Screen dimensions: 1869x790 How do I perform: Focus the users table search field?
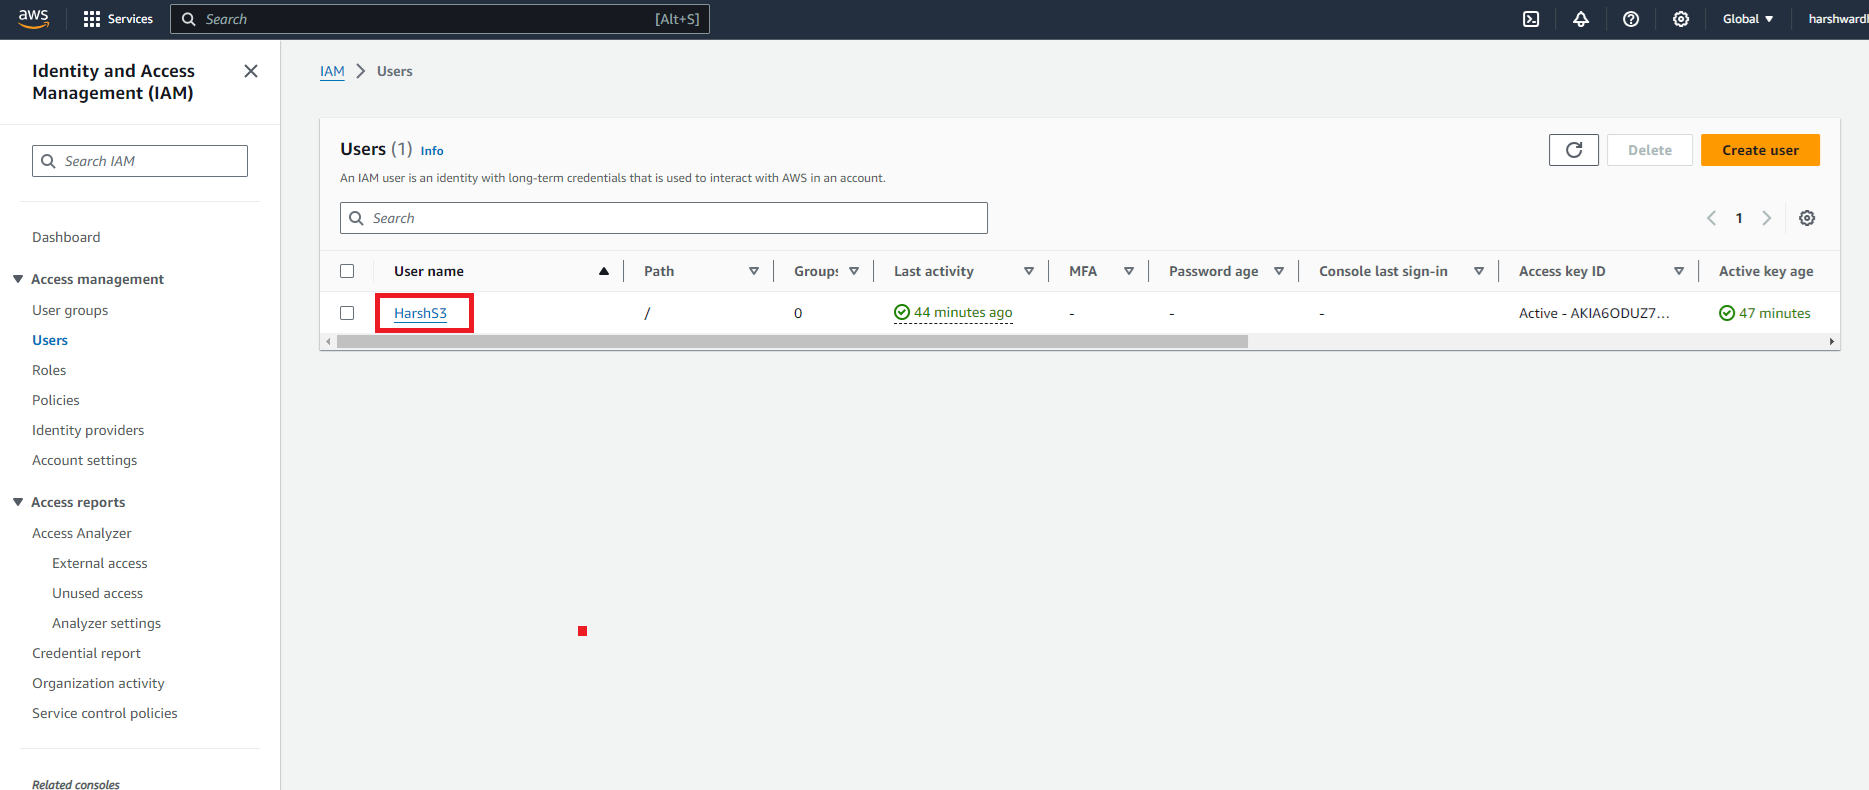(x=664, y=218)
